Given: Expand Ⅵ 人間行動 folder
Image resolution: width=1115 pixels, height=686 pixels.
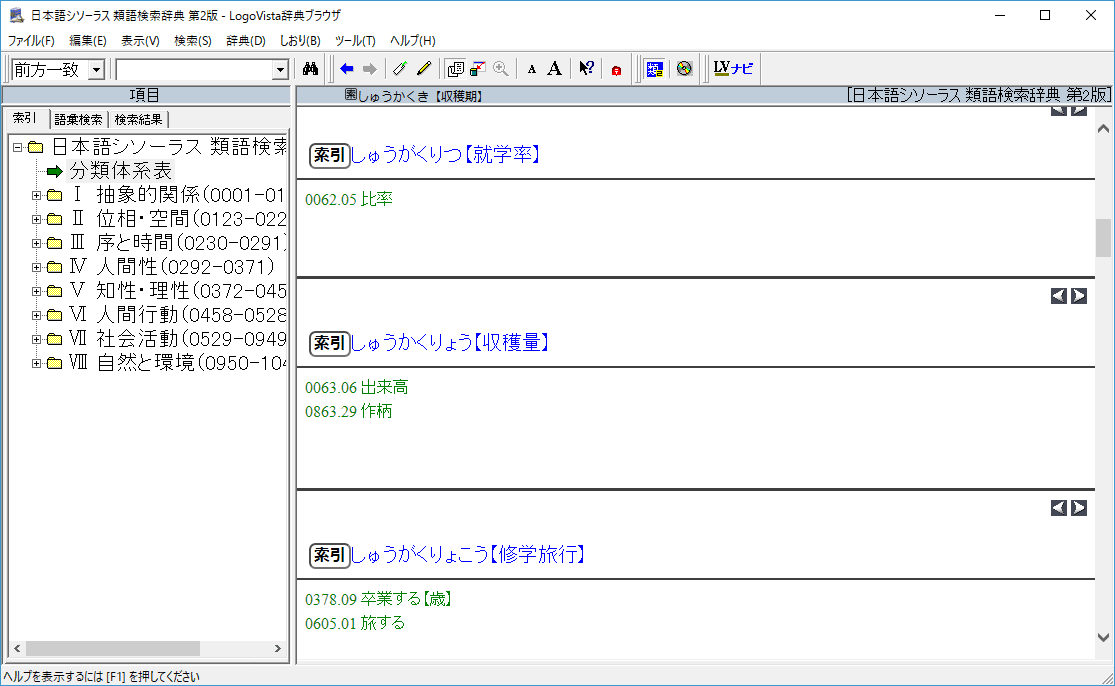Looking at the screenshot, I should click(x=36, y=315).
